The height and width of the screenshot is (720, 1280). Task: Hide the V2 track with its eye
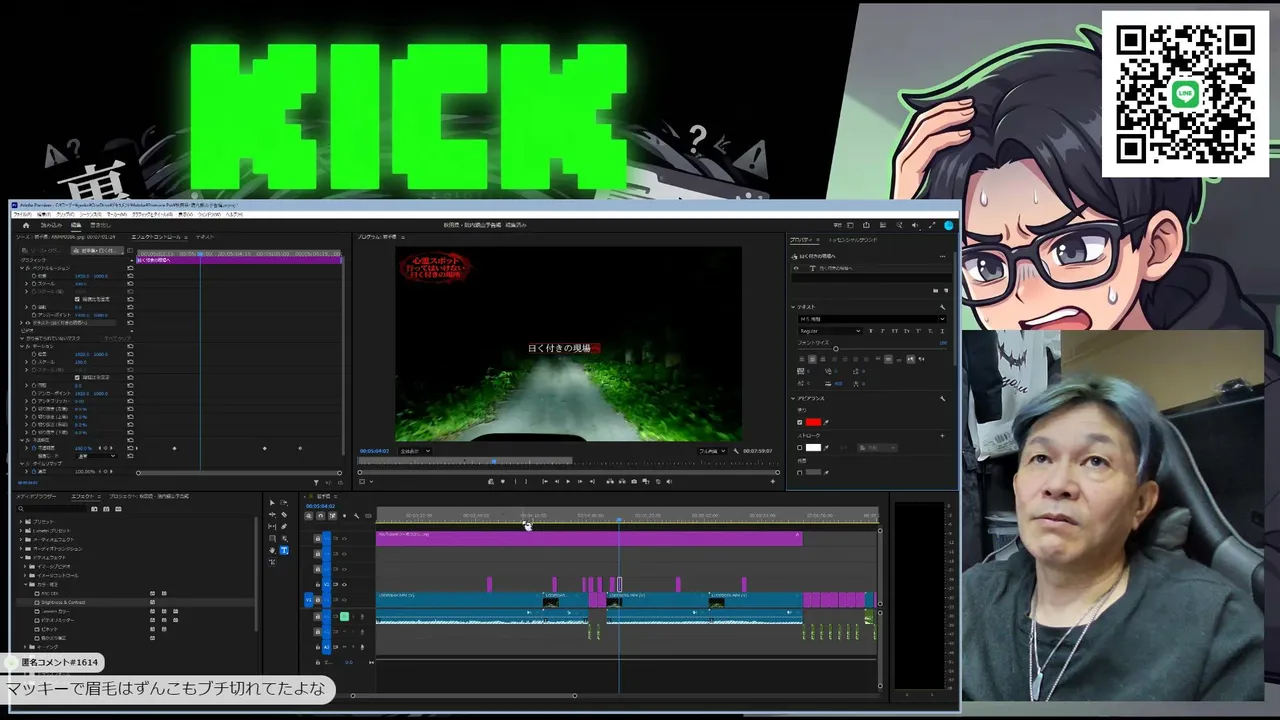coord(345,585)
